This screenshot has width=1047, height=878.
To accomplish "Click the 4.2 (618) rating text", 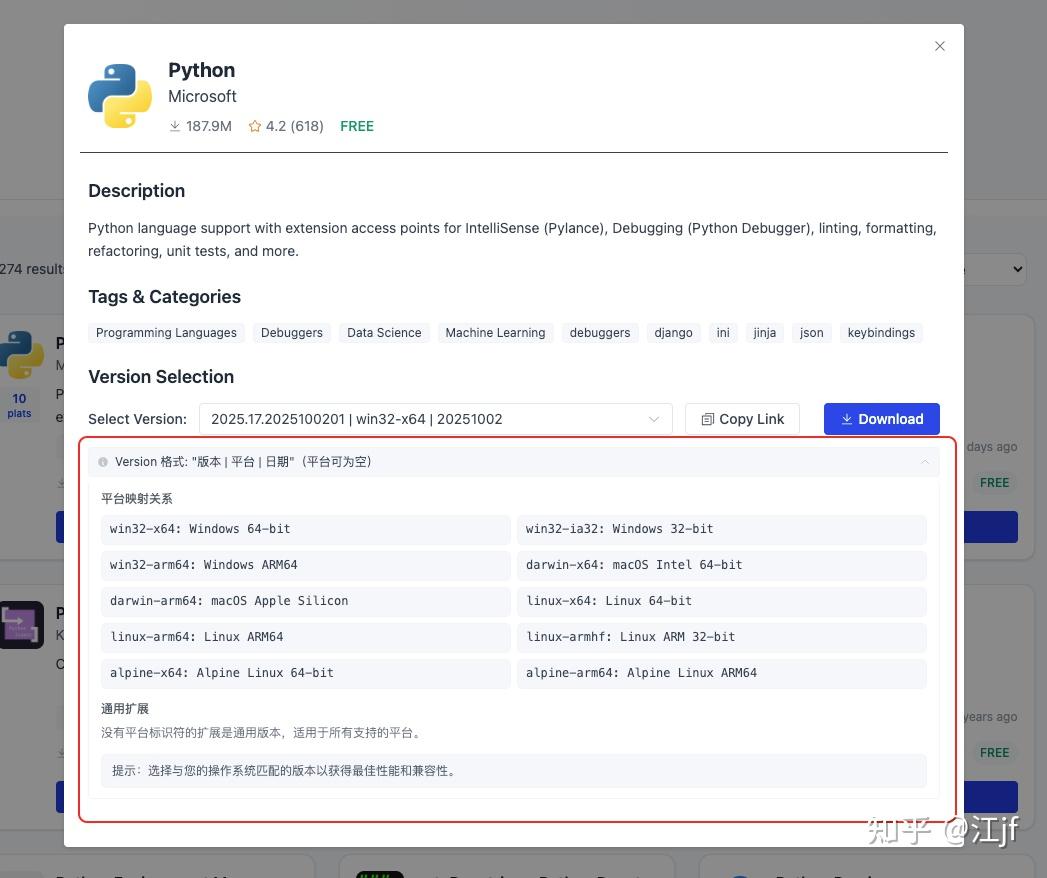I will pos(294,126).
